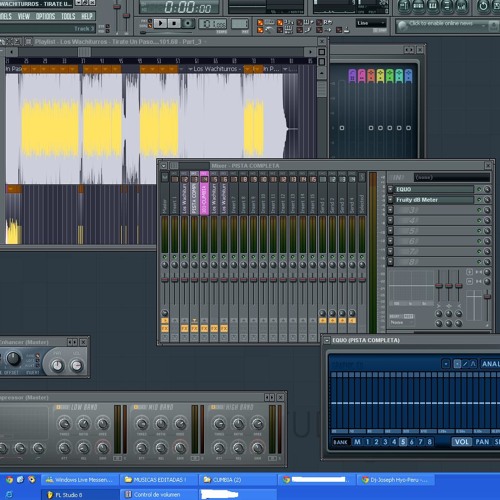Select EQUO bank 5
500x500 pixels.
point(403,442)
